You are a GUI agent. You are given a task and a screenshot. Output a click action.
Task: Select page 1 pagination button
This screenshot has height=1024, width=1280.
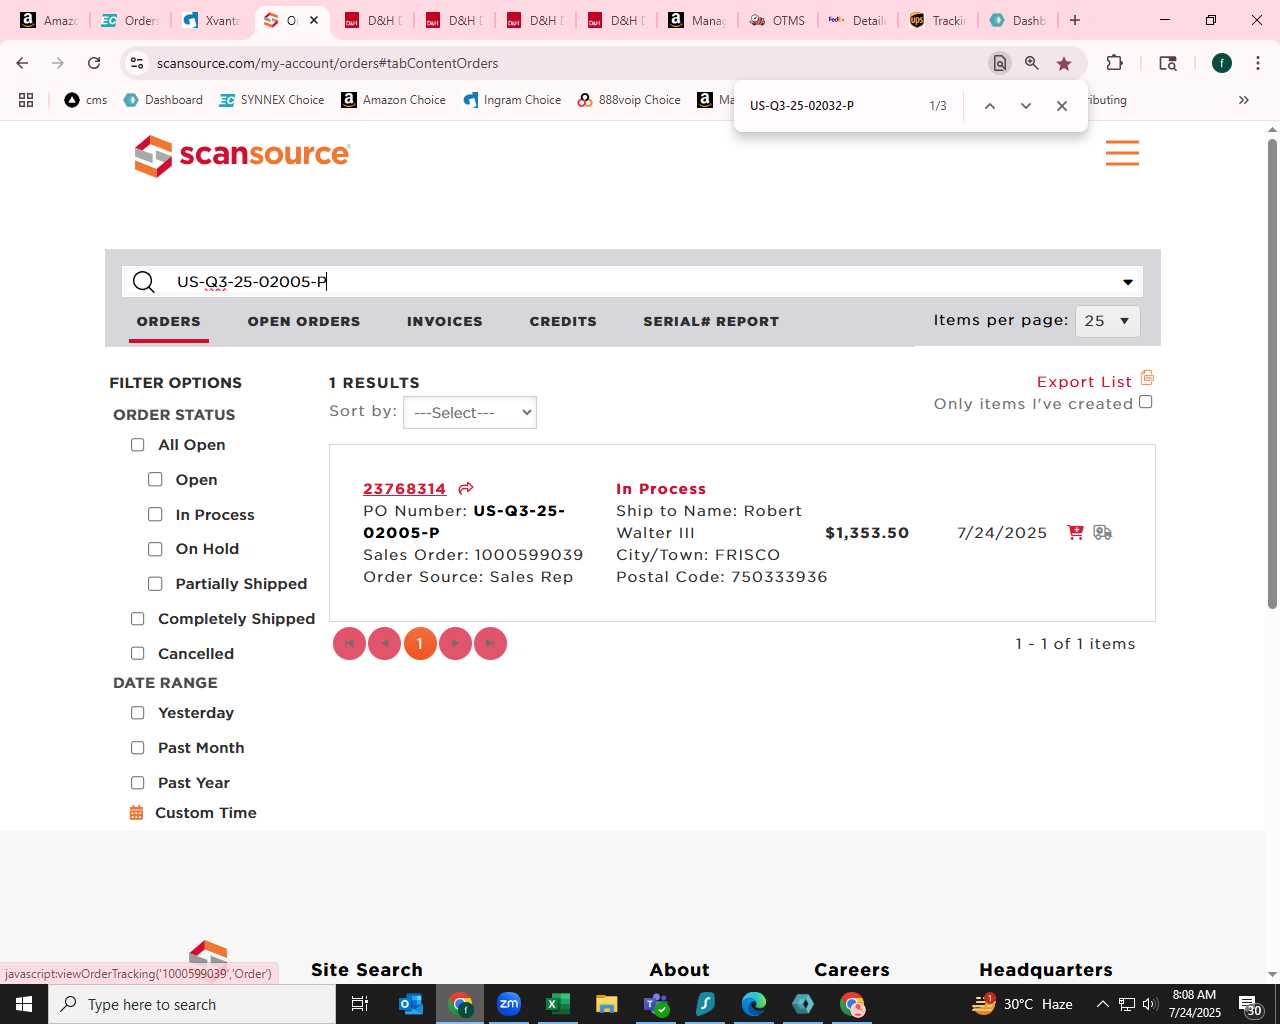pyautogui.click(x=420, y=643)
